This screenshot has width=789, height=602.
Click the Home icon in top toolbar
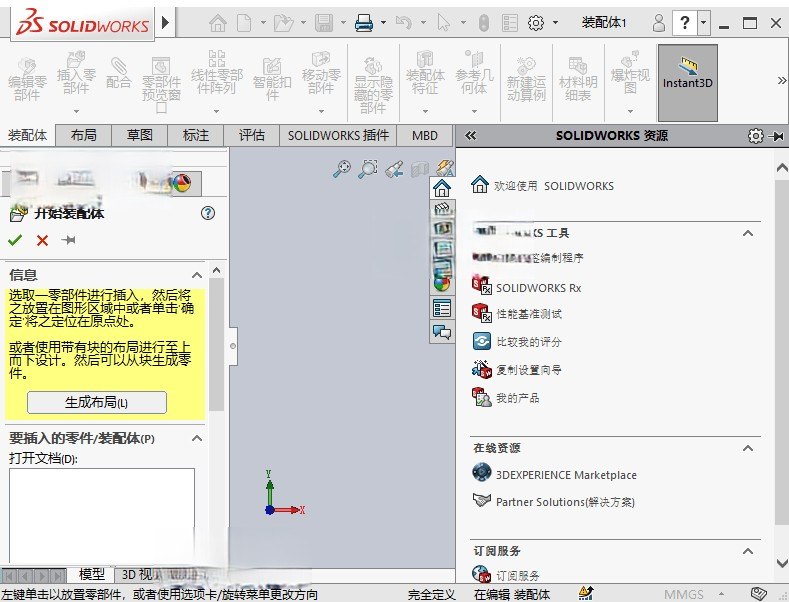click(x=218, y=23)
